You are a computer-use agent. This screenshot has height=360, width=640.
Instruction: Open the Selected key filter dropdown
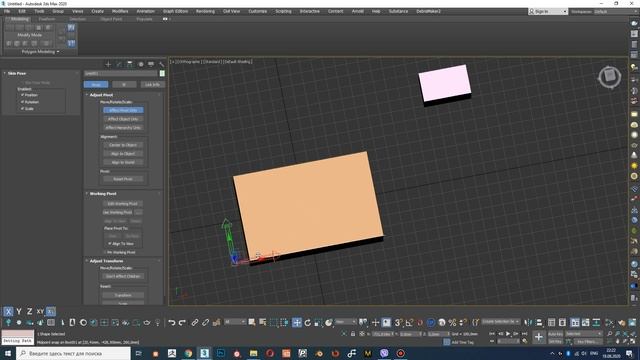pos(584,334)
